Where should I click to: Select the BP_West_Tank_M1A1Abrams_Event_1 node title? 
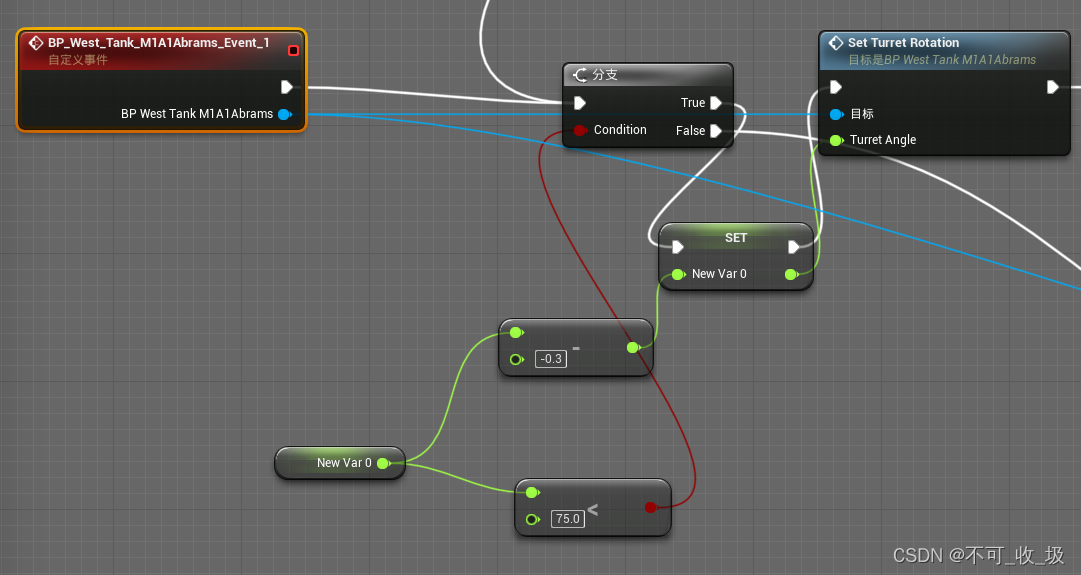click(159, 43)
